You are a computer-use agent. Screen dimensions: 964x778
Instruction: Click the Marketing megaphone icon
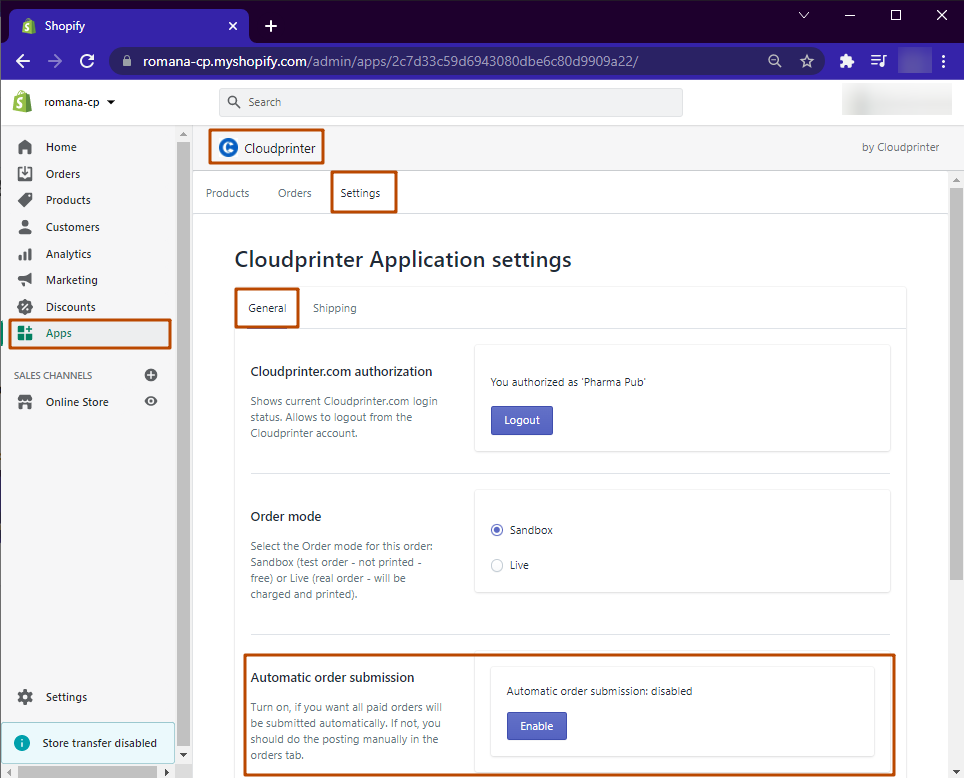click(x=25, y=280)
